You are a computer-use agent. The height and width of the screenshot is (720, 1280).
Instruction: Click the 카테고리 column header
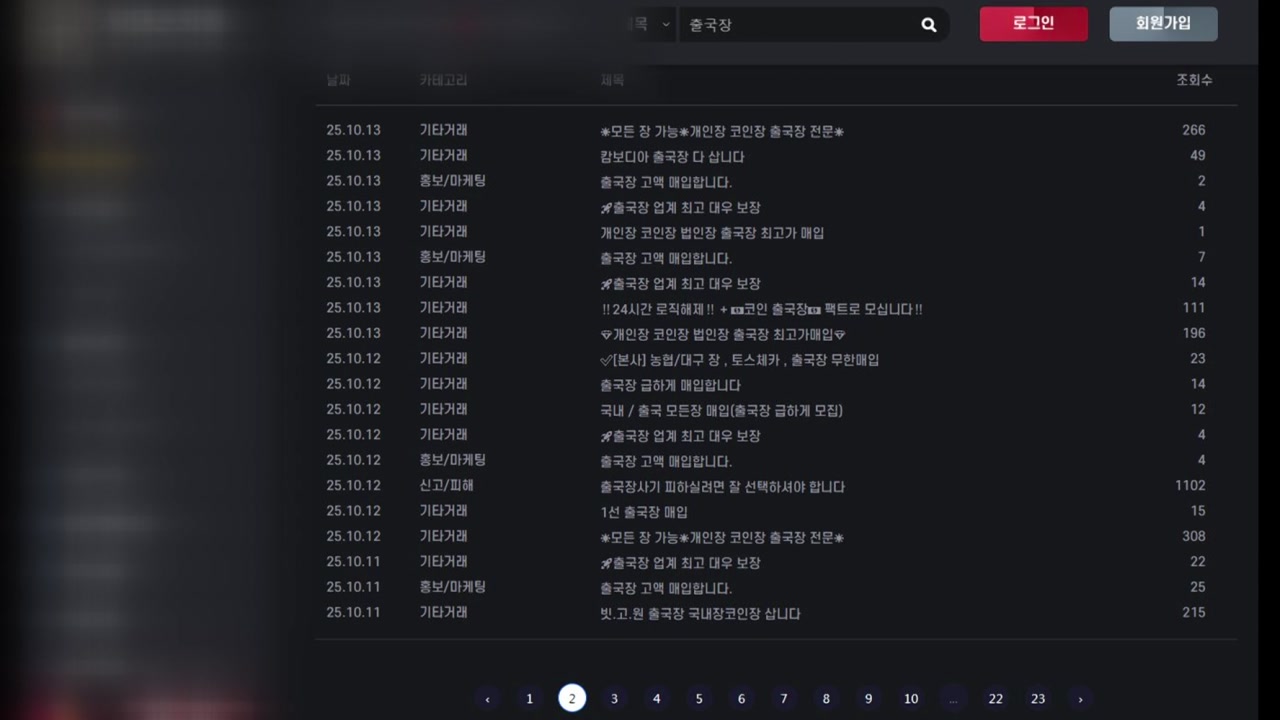(x=443, y=80)
